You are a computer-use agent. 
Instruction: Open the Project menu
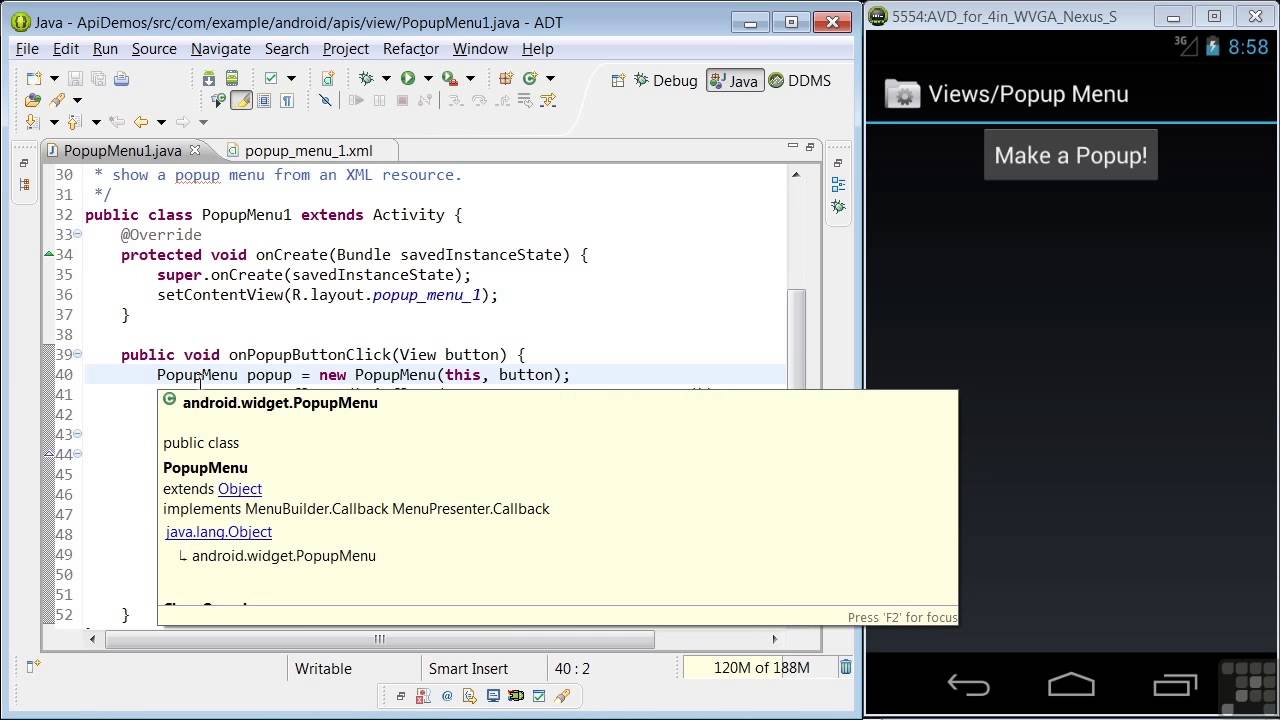[345, 48]
